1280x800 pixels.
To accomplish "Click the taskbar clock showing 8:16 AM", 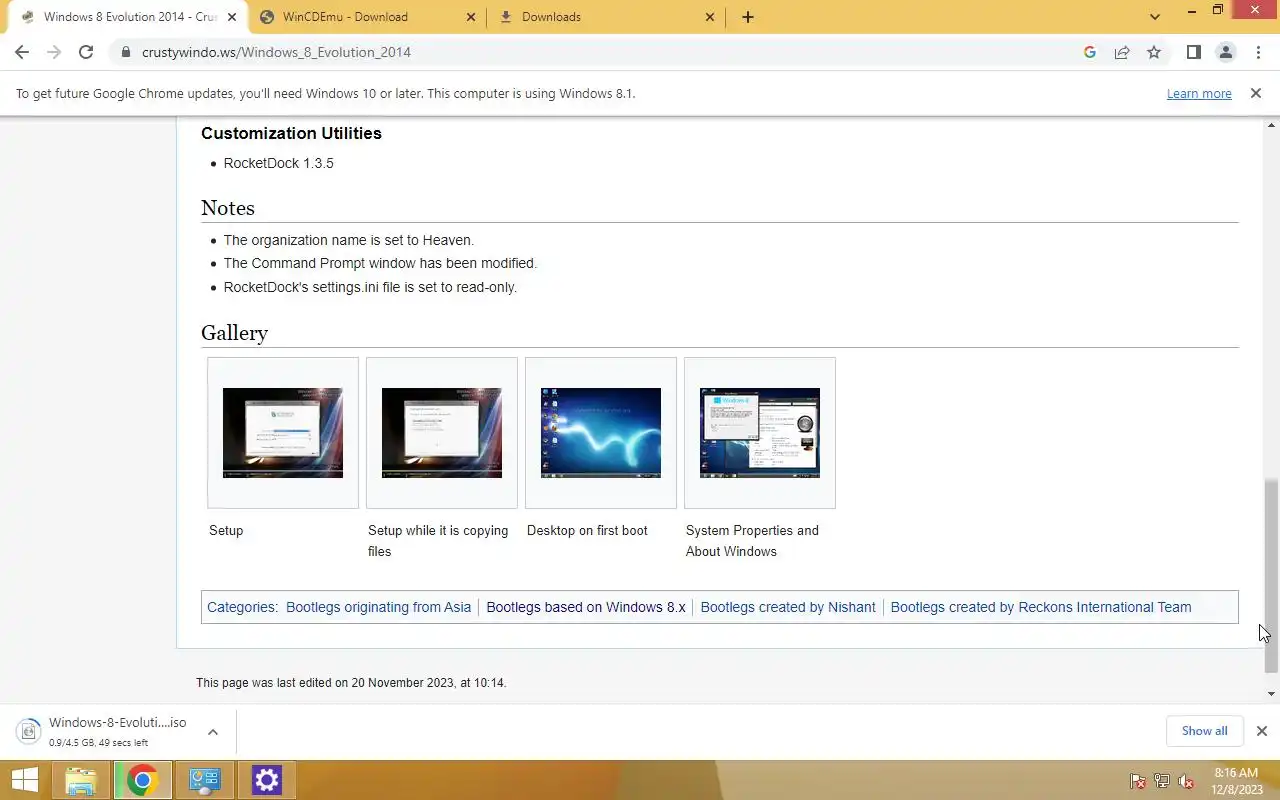I will click(1235, 780).
